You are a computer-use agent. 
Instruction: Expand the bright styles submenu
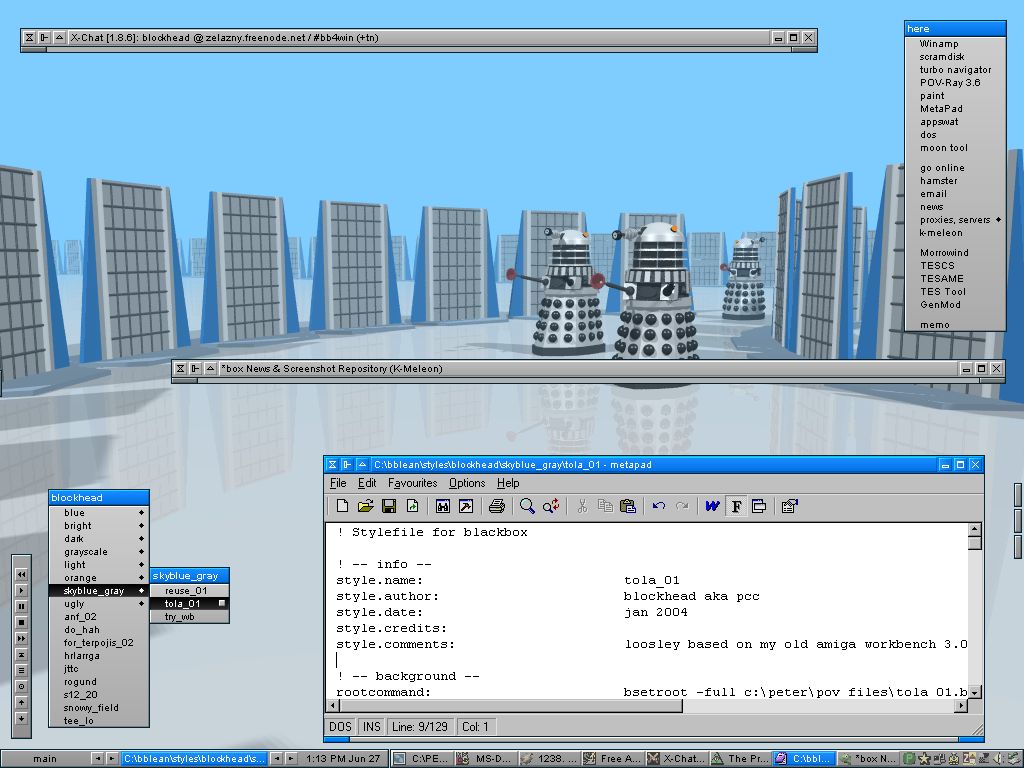99,526
